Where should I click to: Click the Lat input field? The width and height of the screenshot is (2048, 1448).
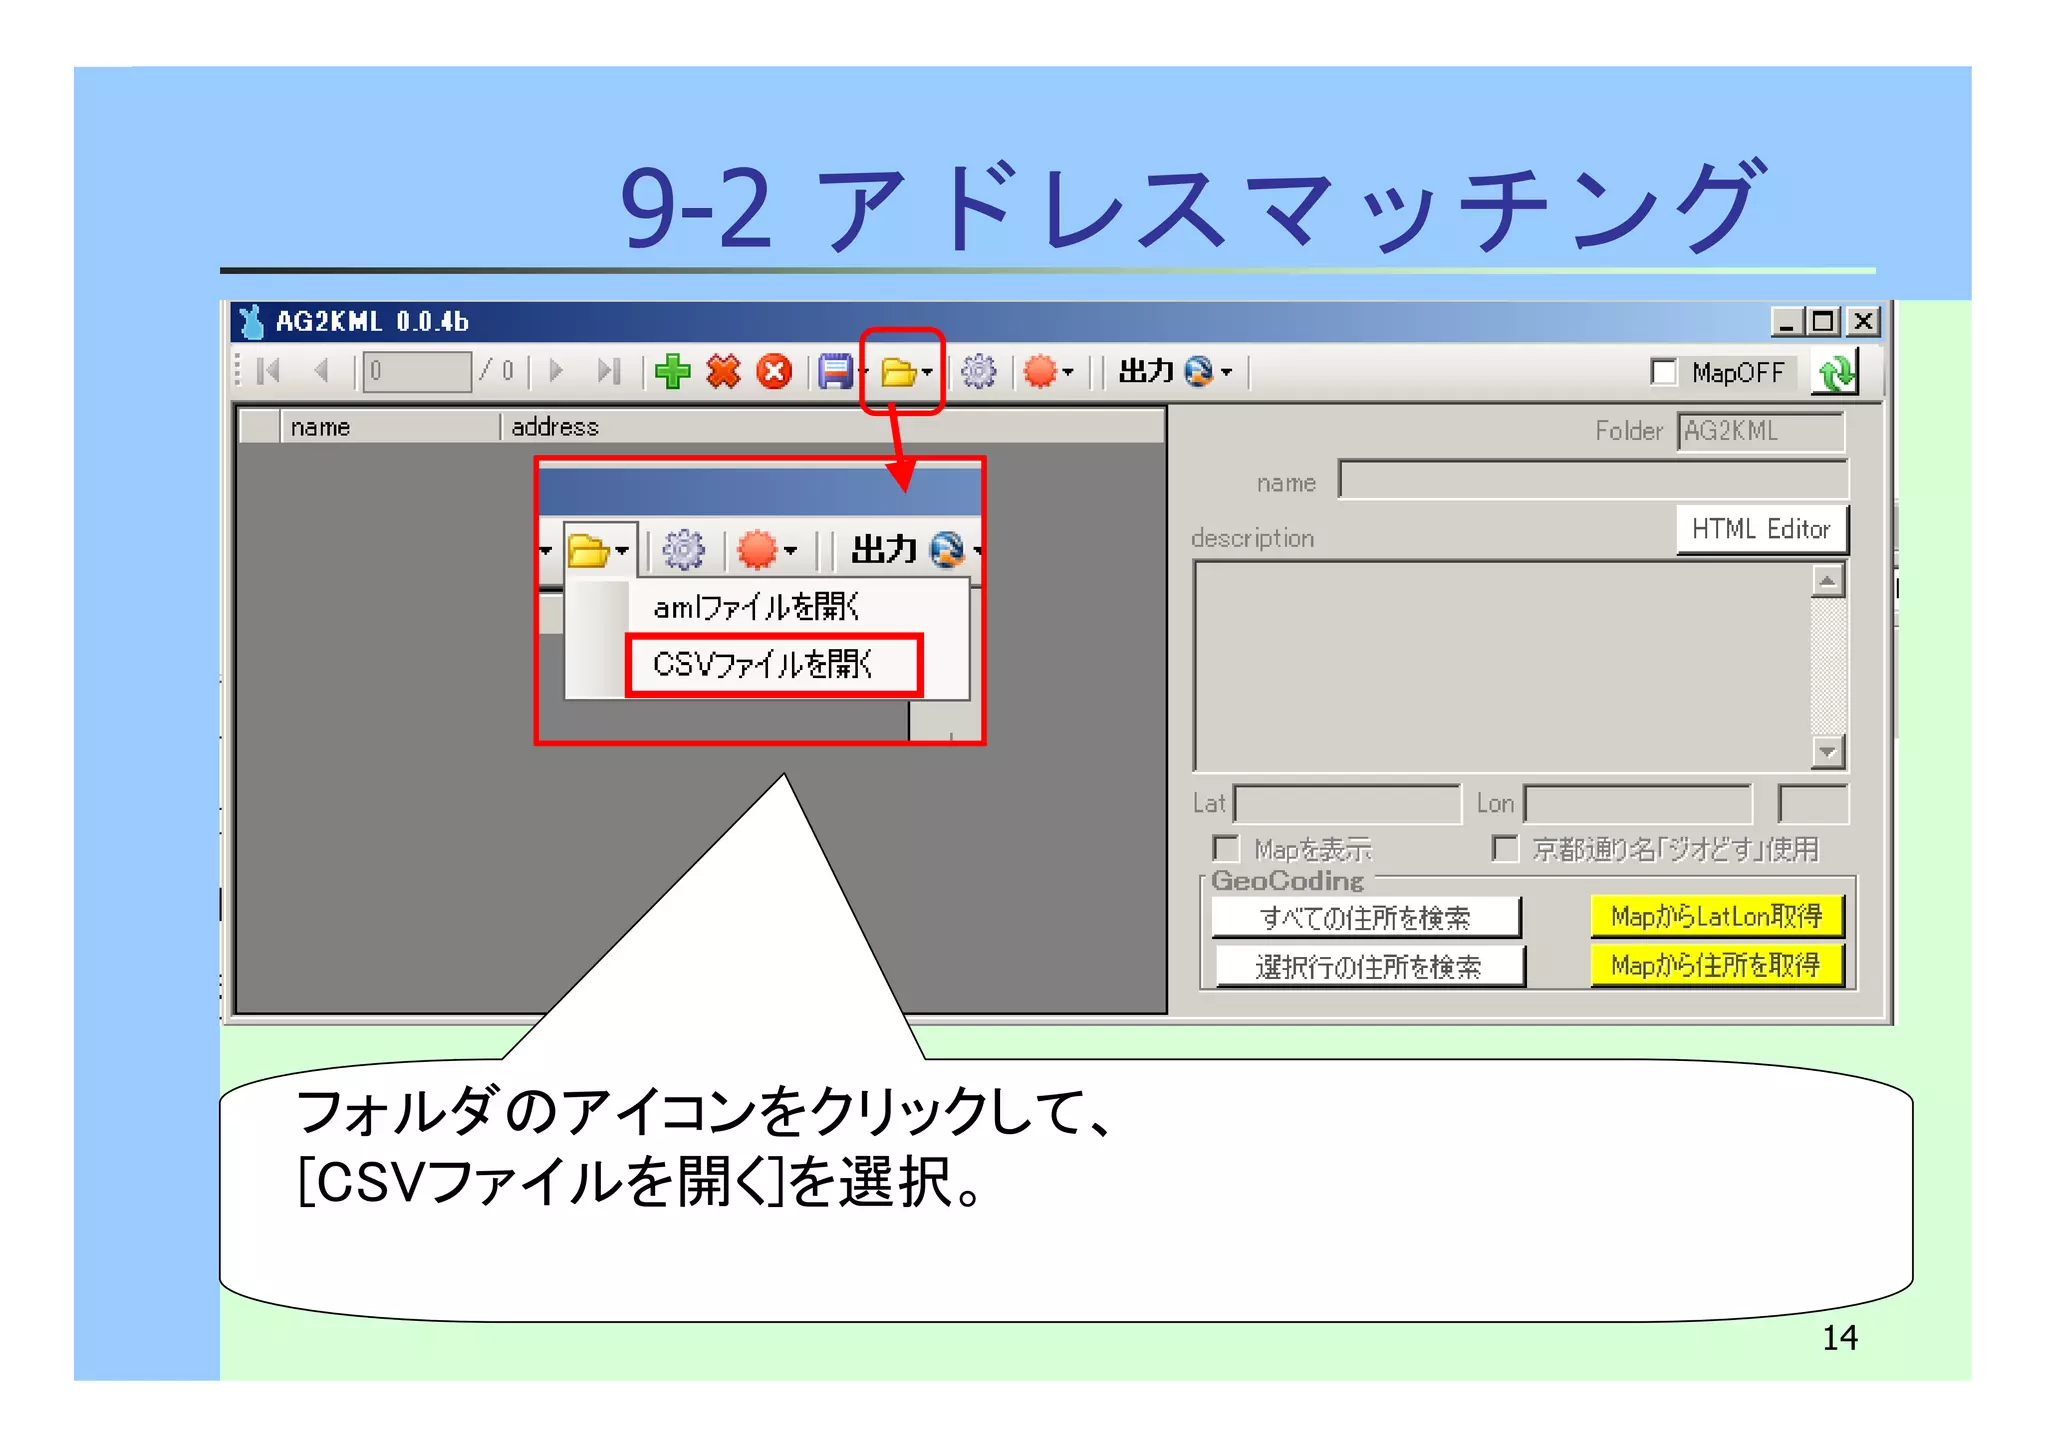[1347, 804]
